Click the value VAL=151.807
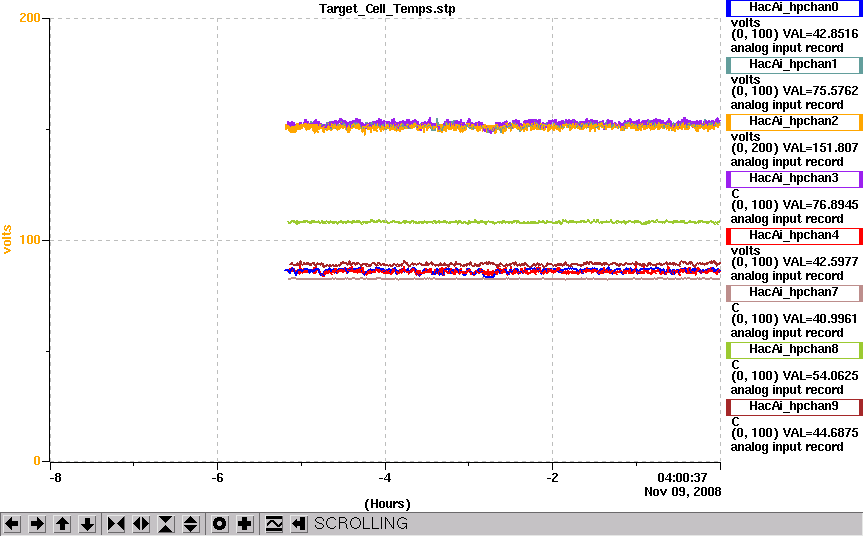Viewport: 863px width, 536px height. [821, 148]
